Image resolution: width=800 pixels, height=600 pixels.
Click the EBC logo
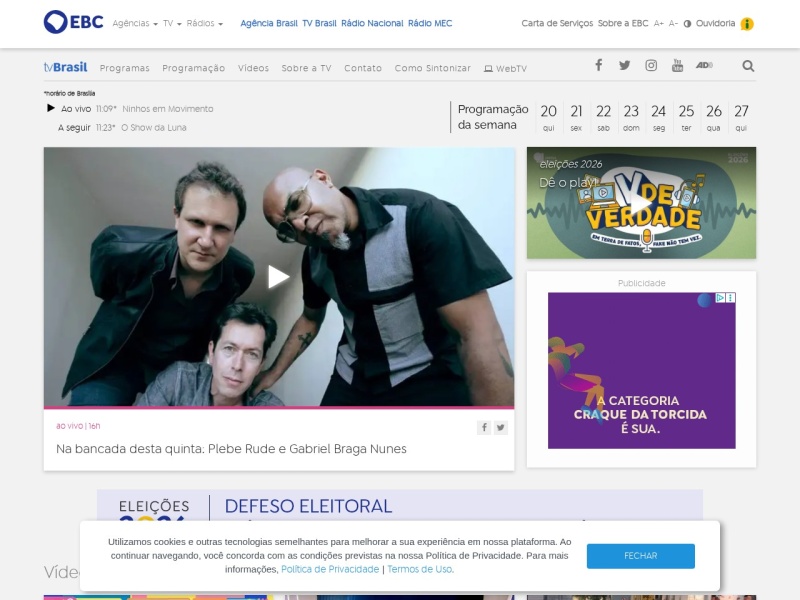coord(73,22)
